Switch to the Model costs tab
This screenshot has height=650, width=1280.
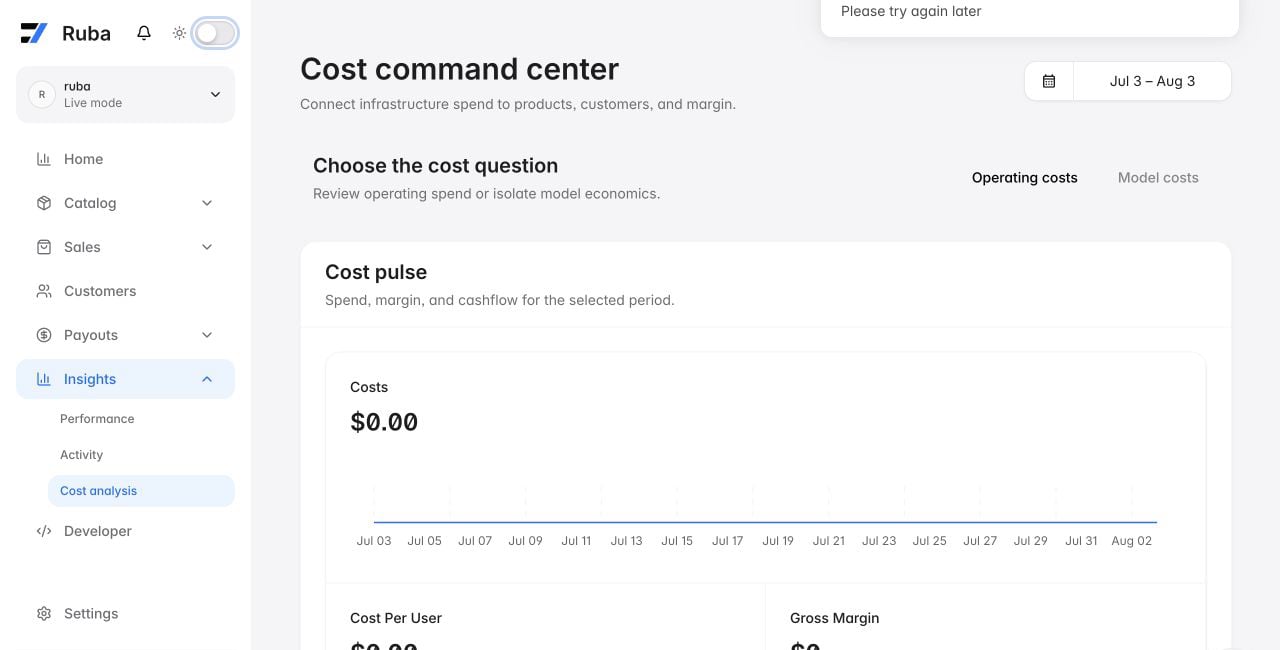point(1158,178)
